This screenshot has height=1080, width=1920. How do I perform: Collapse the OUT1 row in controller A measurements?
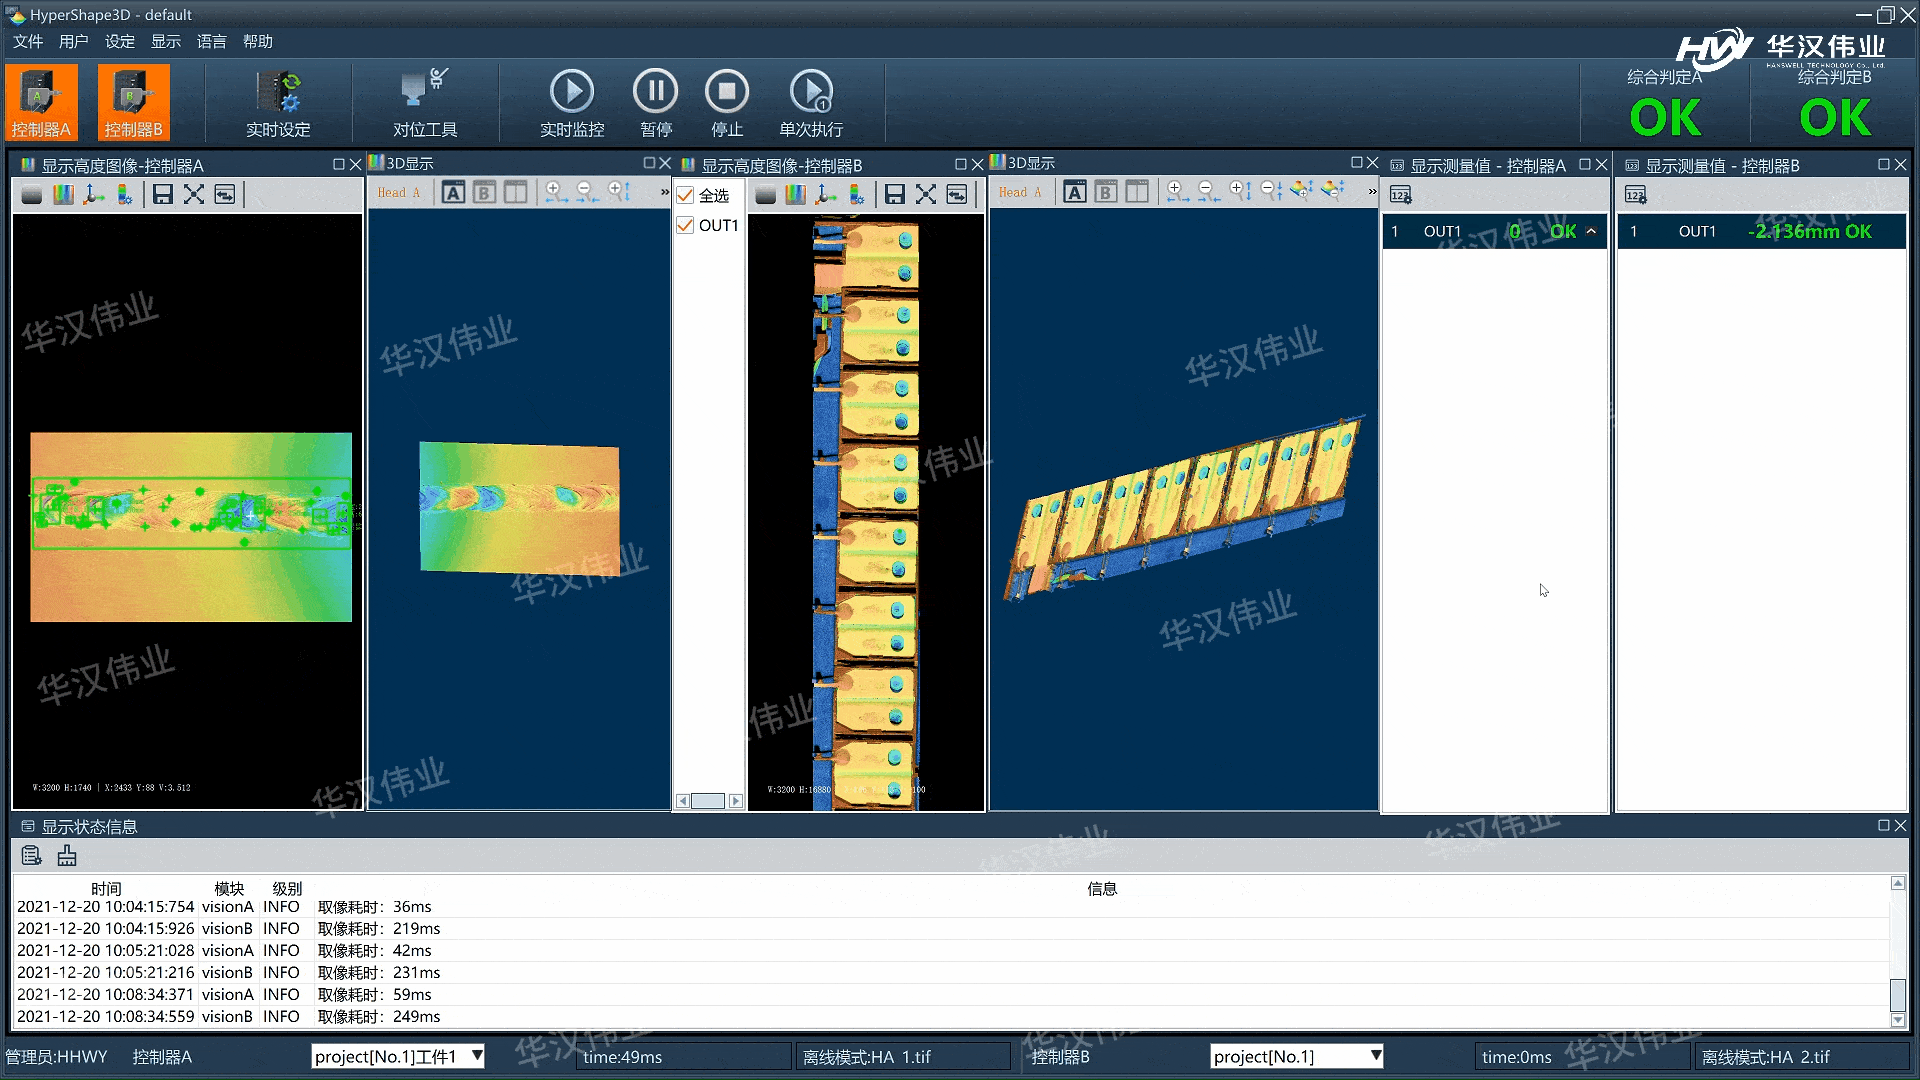click(x=1591, y=231)
